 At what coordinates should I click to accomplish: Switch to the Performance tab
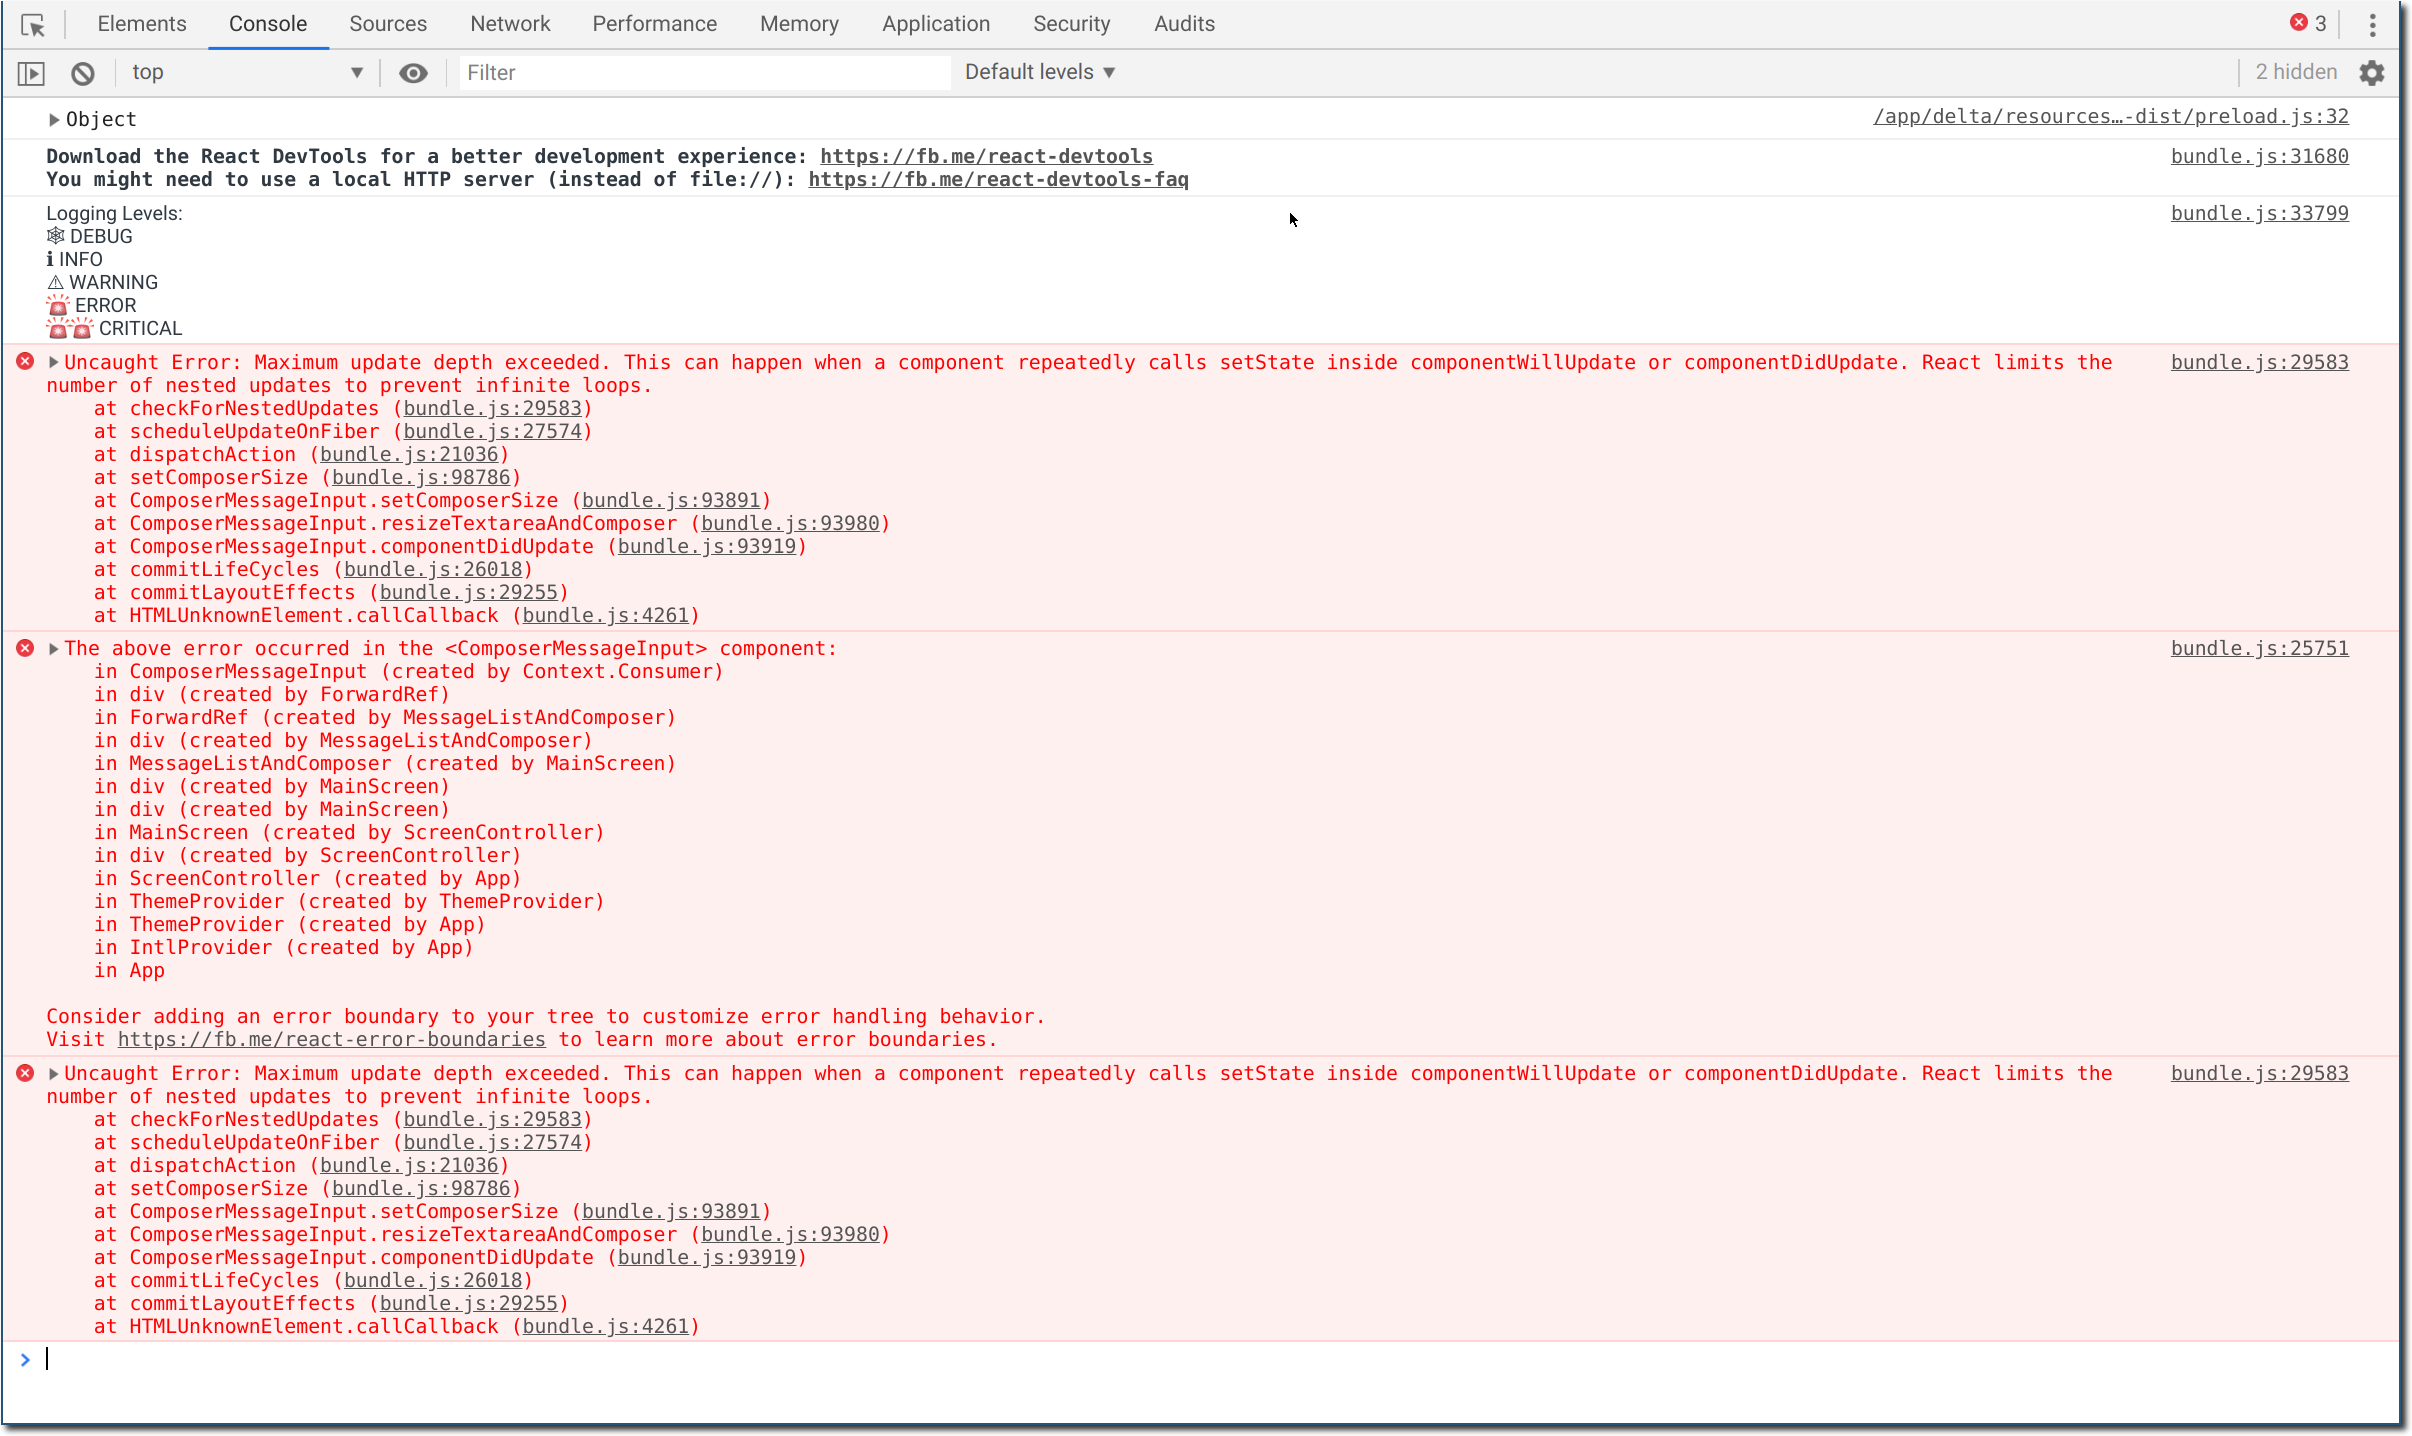click(x=654, y=24)
